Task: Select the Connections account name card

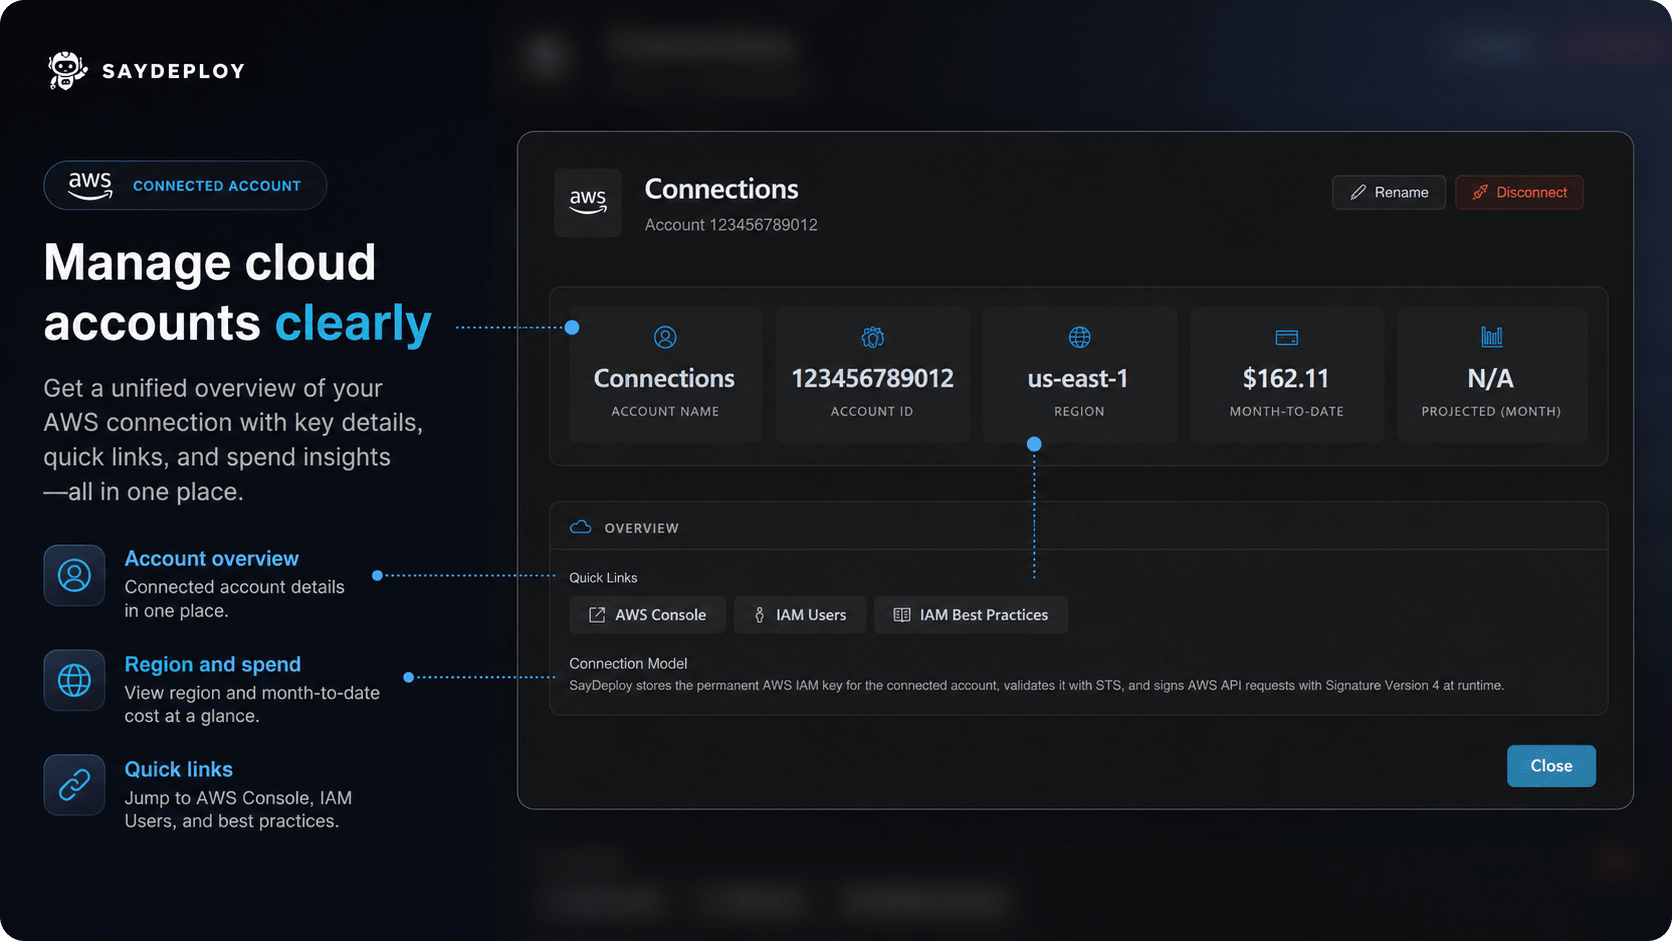Action: click(665, 375)
